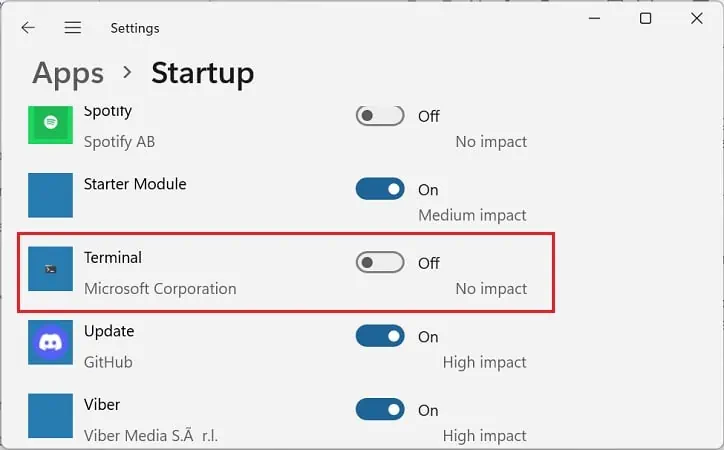The height and width of the screenshot is (450, 724).
Task: Maximize the Settings window
Action: (645, 19)
